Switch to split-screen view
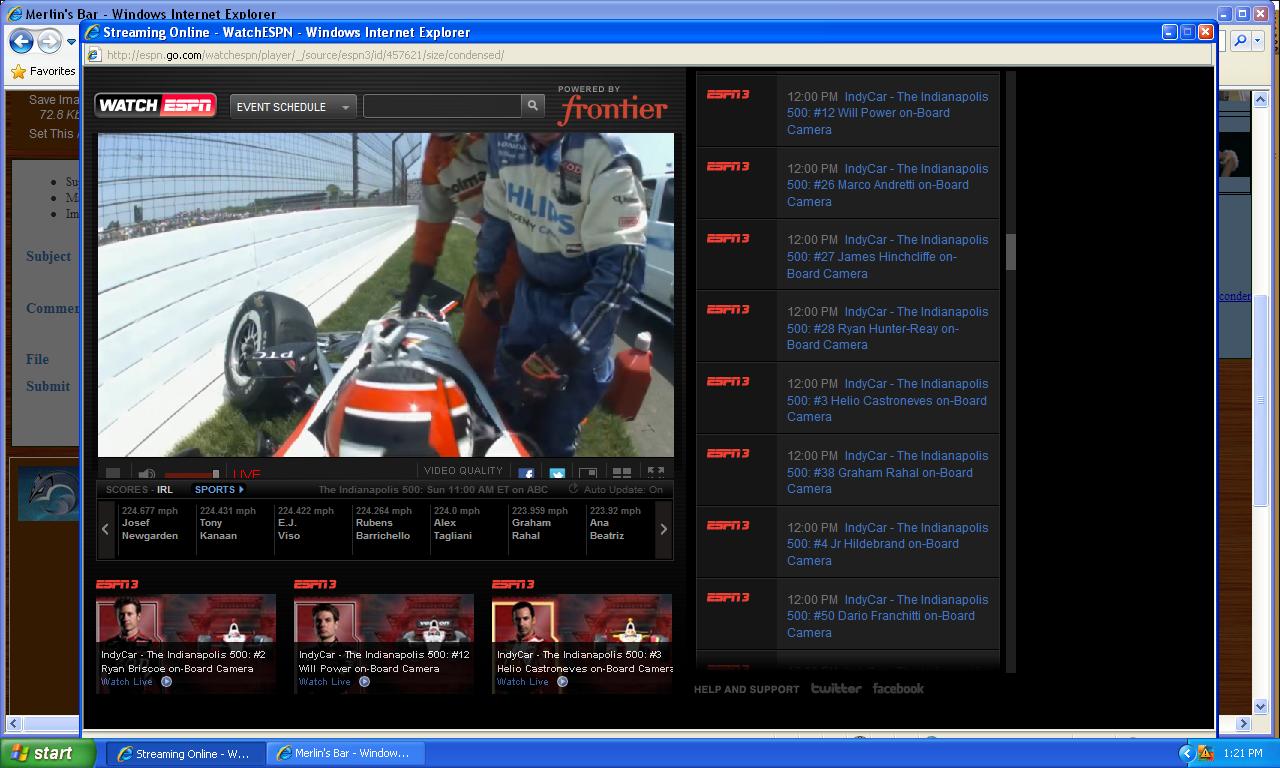Screen dimensions: 1280x768 (x=622, y=474)
